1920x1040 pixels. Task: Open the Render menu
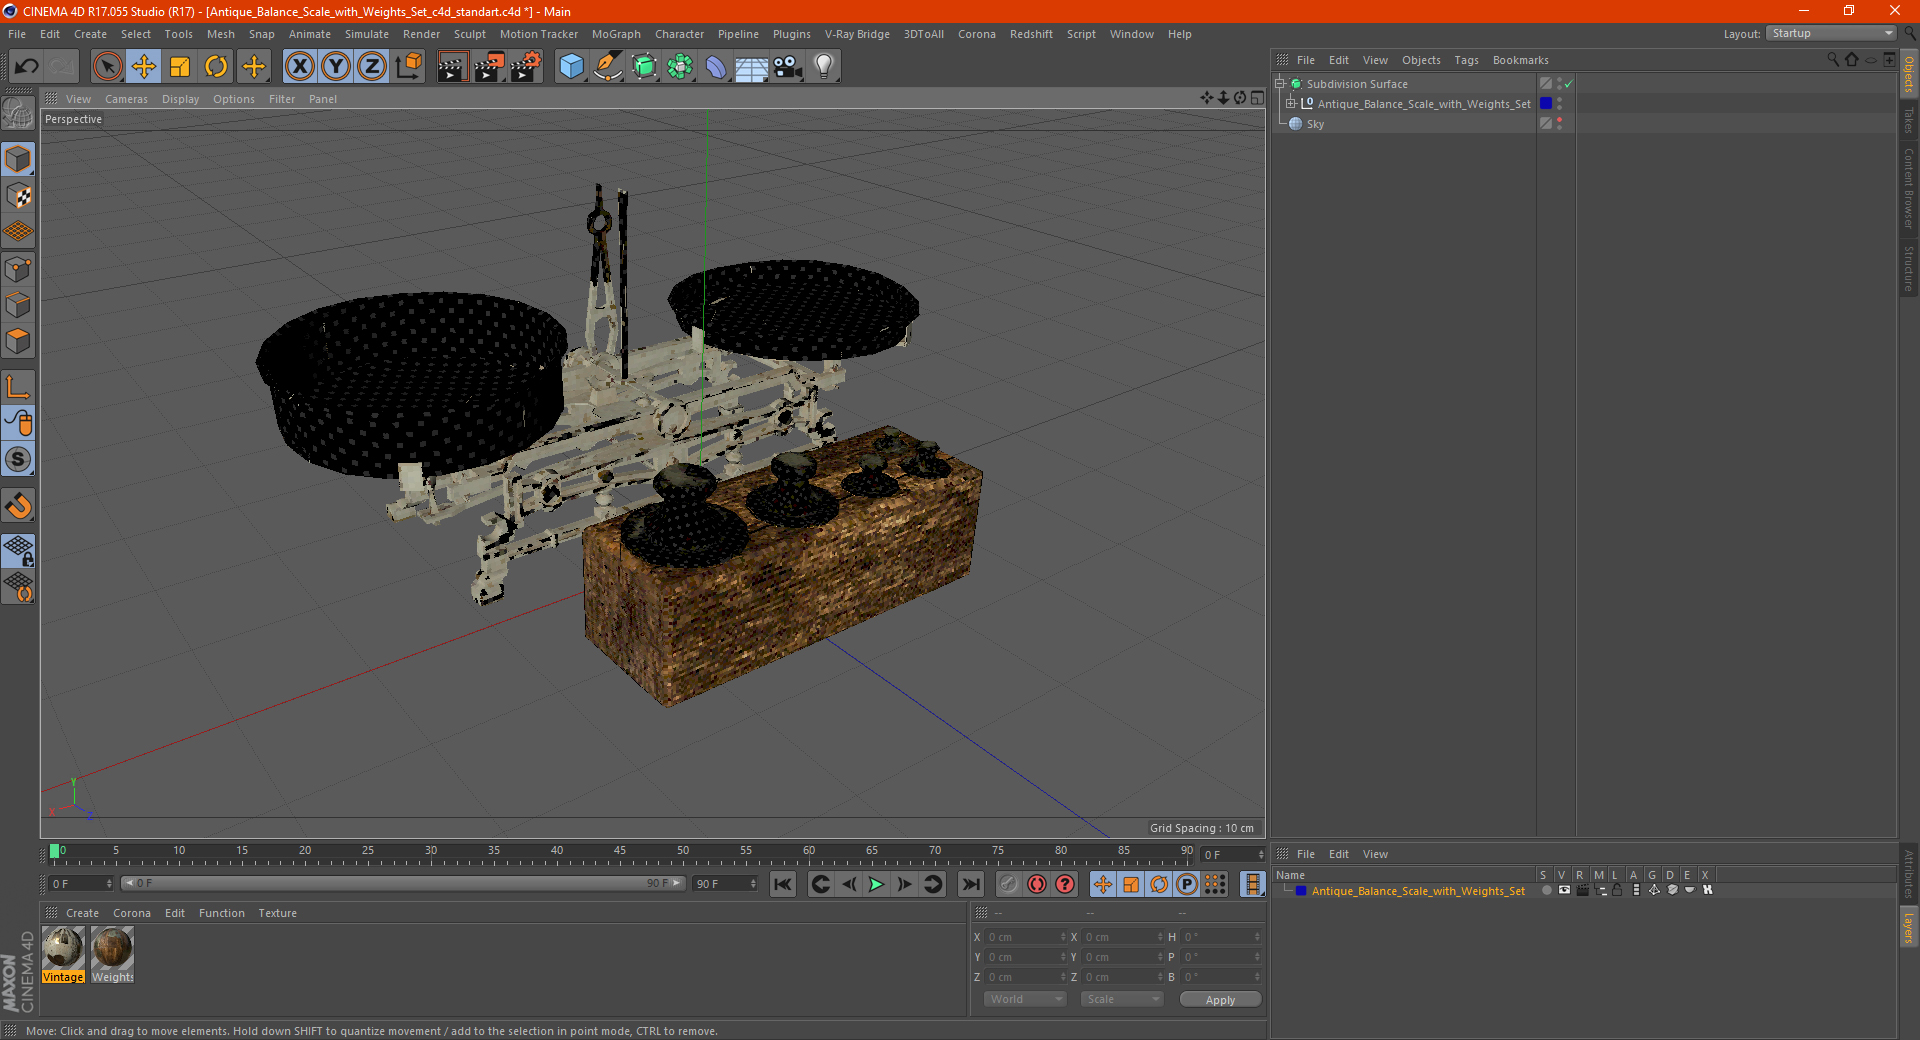[421, 34]
